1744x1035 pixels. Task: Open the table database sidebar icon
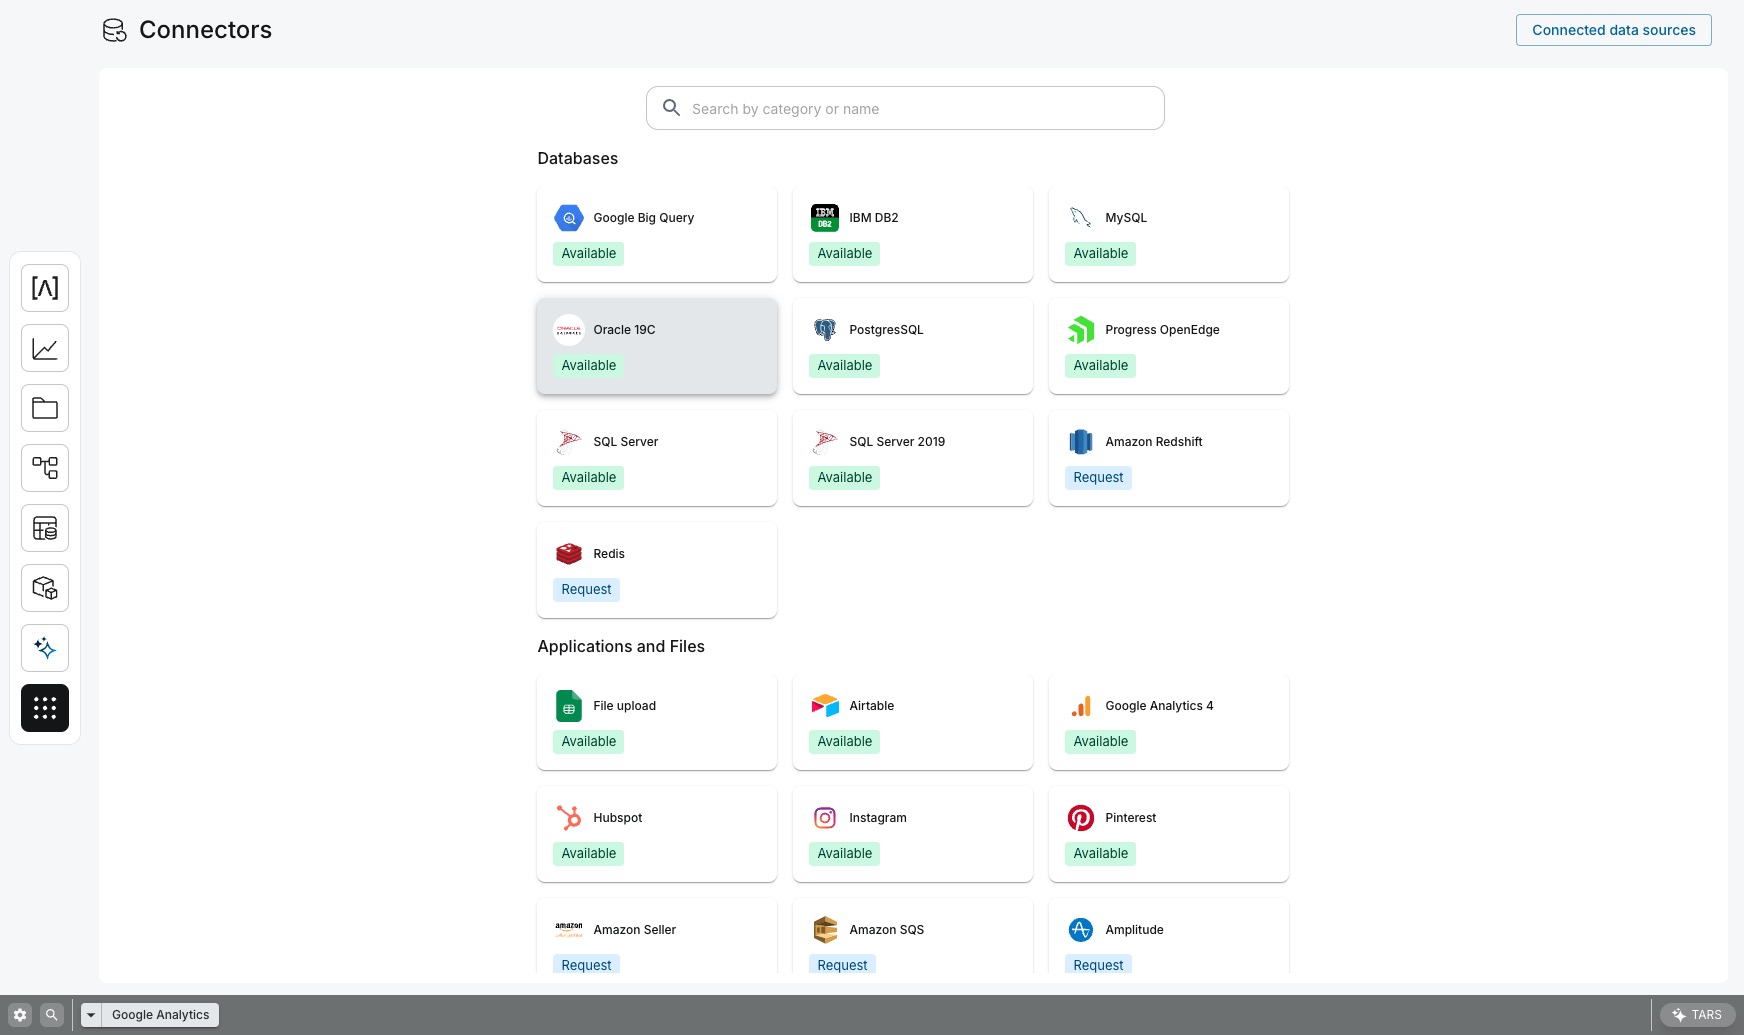[45, 528]
